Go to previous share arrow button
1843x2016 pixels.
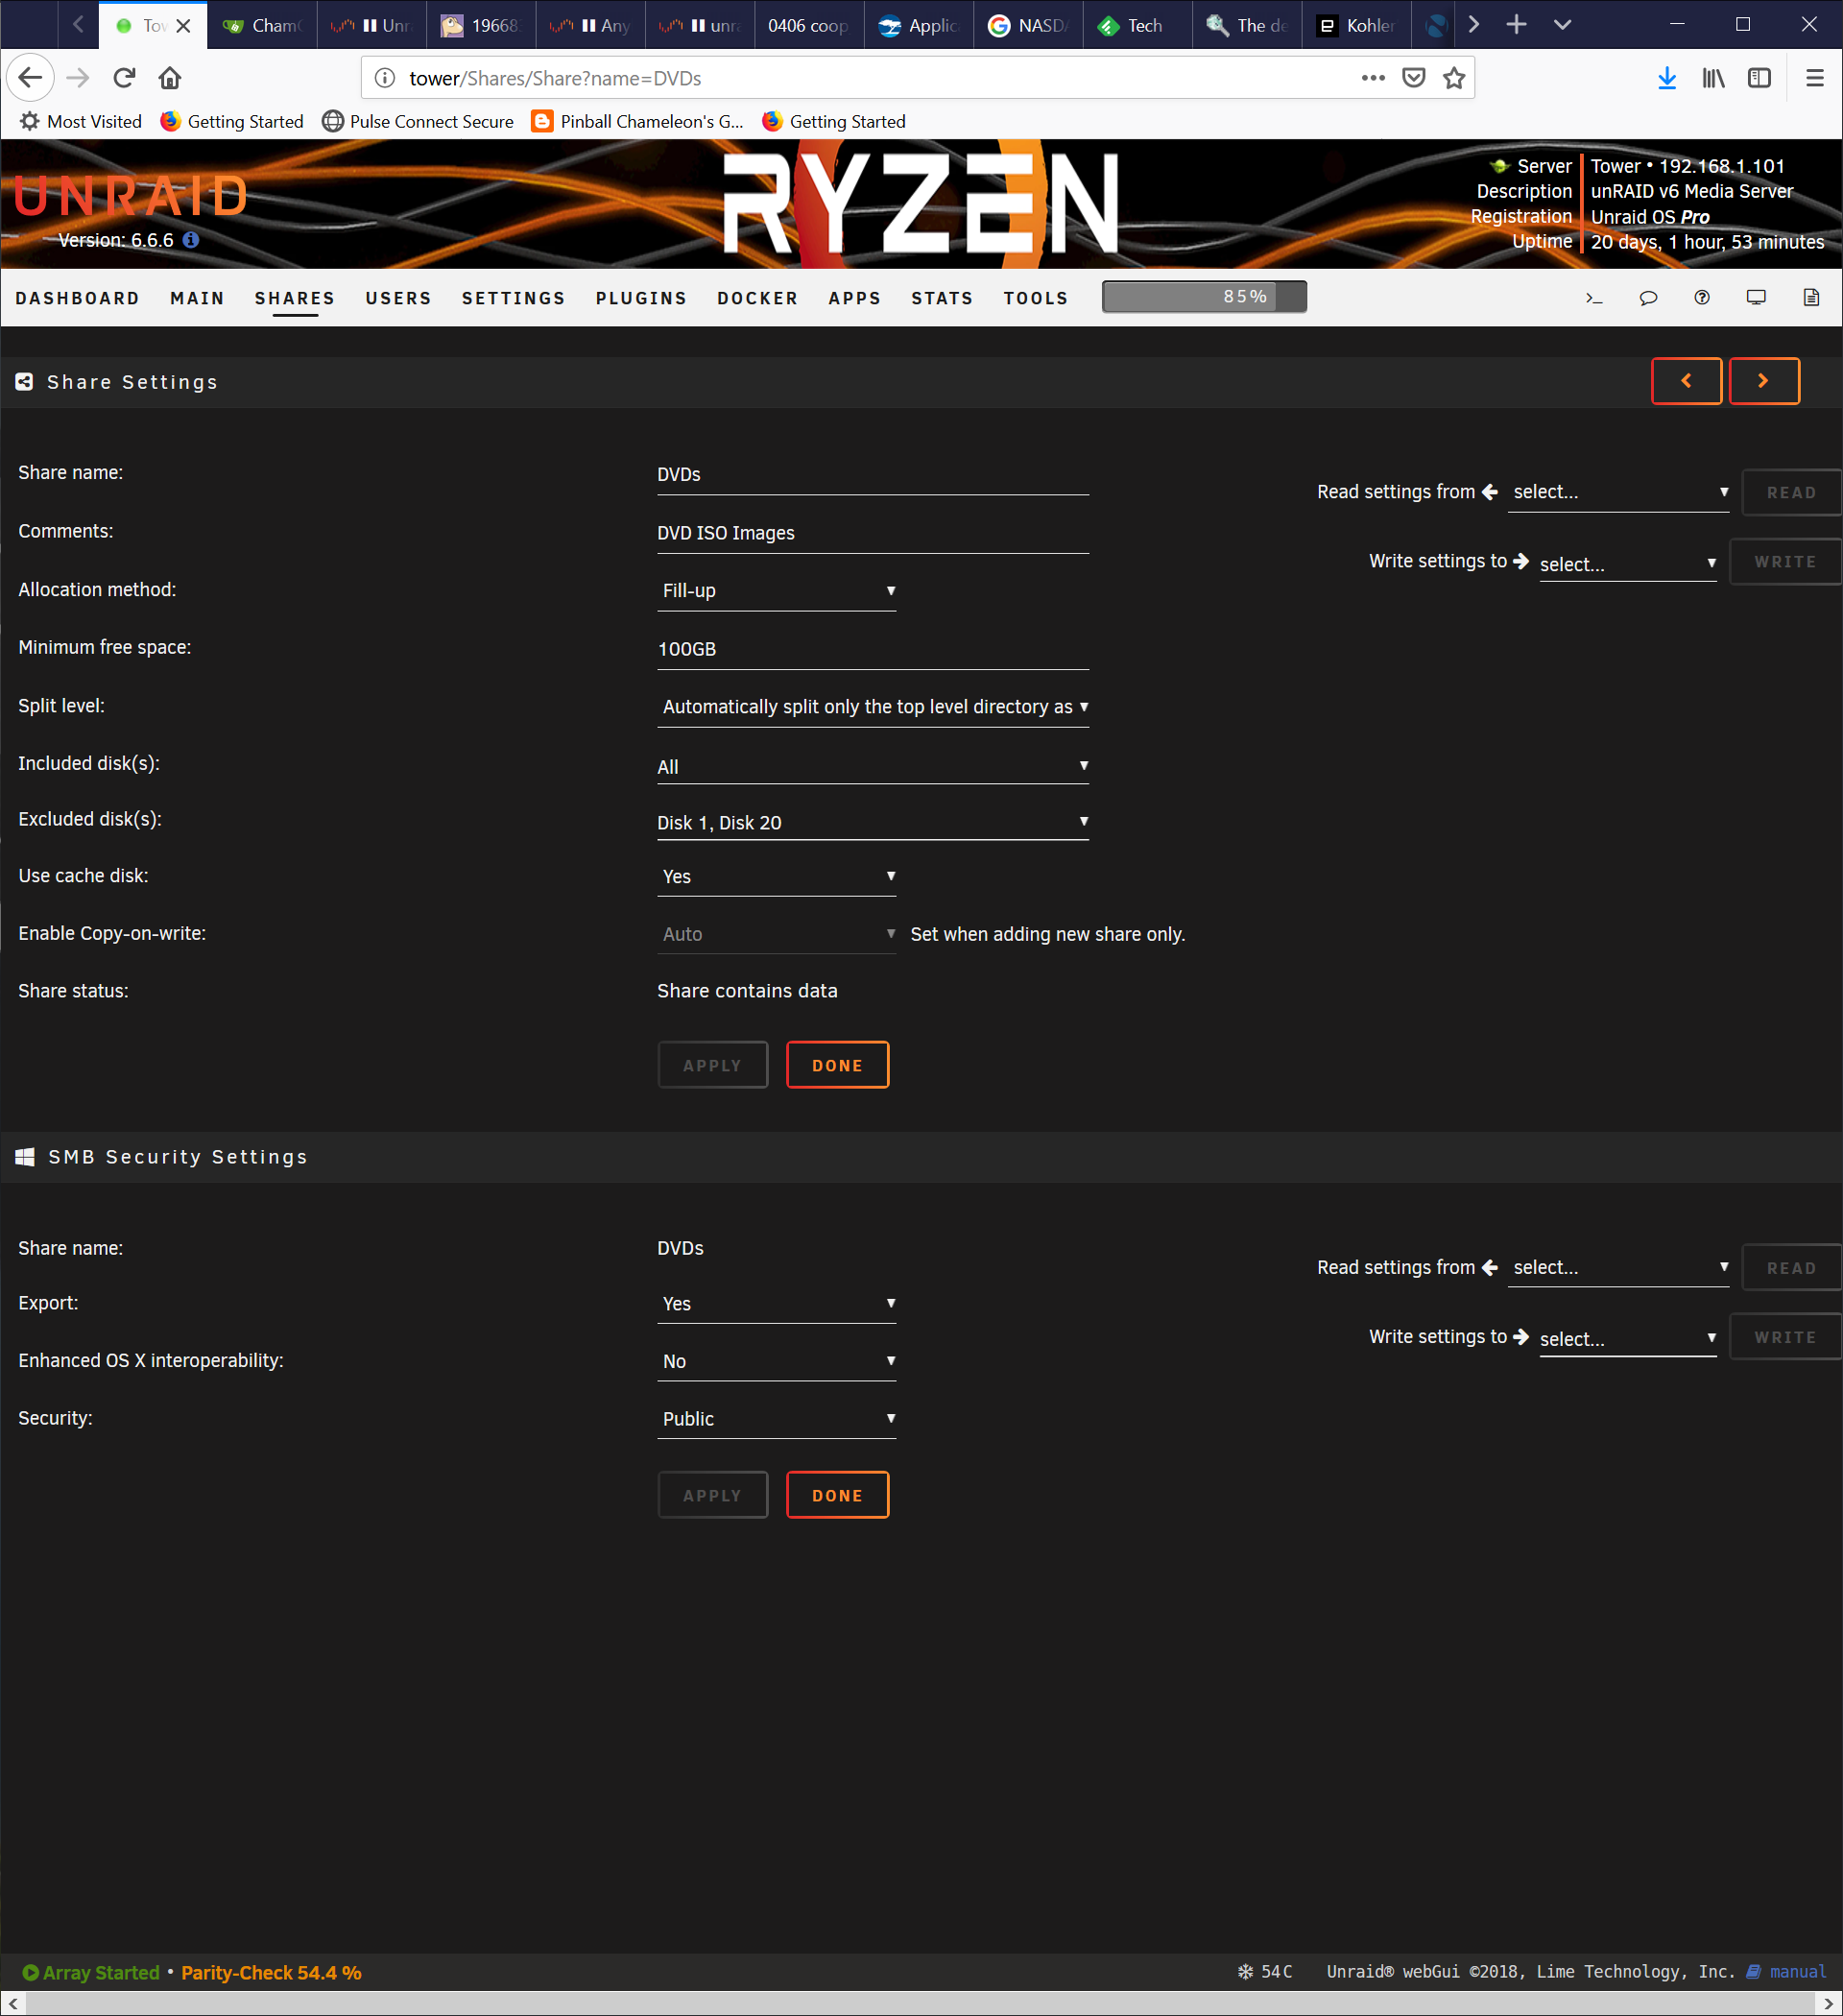coord(1686,381)
